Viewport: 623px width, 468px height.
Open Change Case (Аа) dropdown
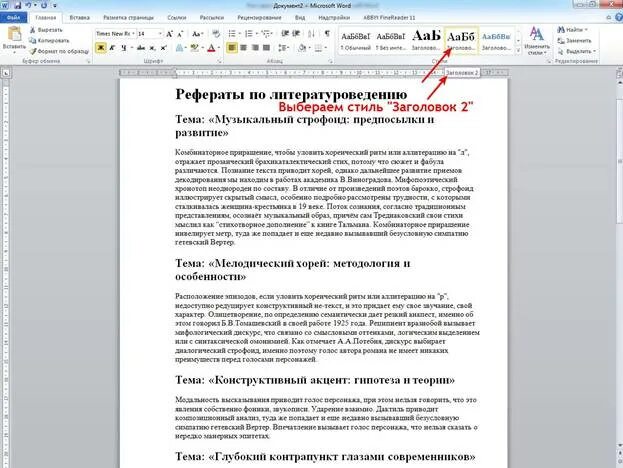click(197, 34)
